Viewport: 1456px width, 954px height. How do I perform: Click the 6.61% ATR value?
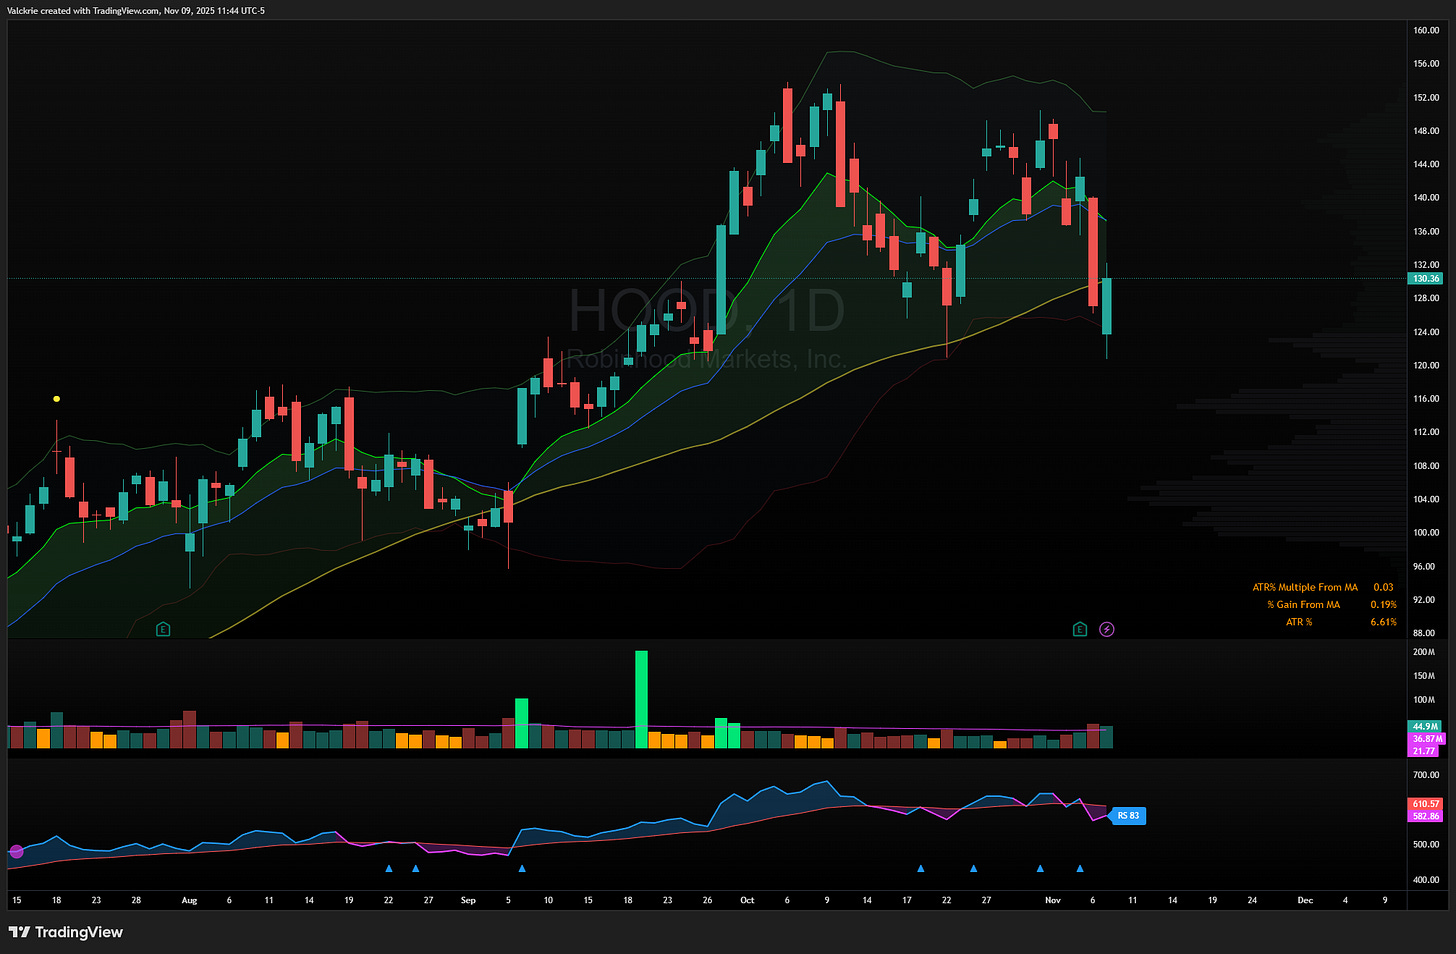(x=1383, y=622)
